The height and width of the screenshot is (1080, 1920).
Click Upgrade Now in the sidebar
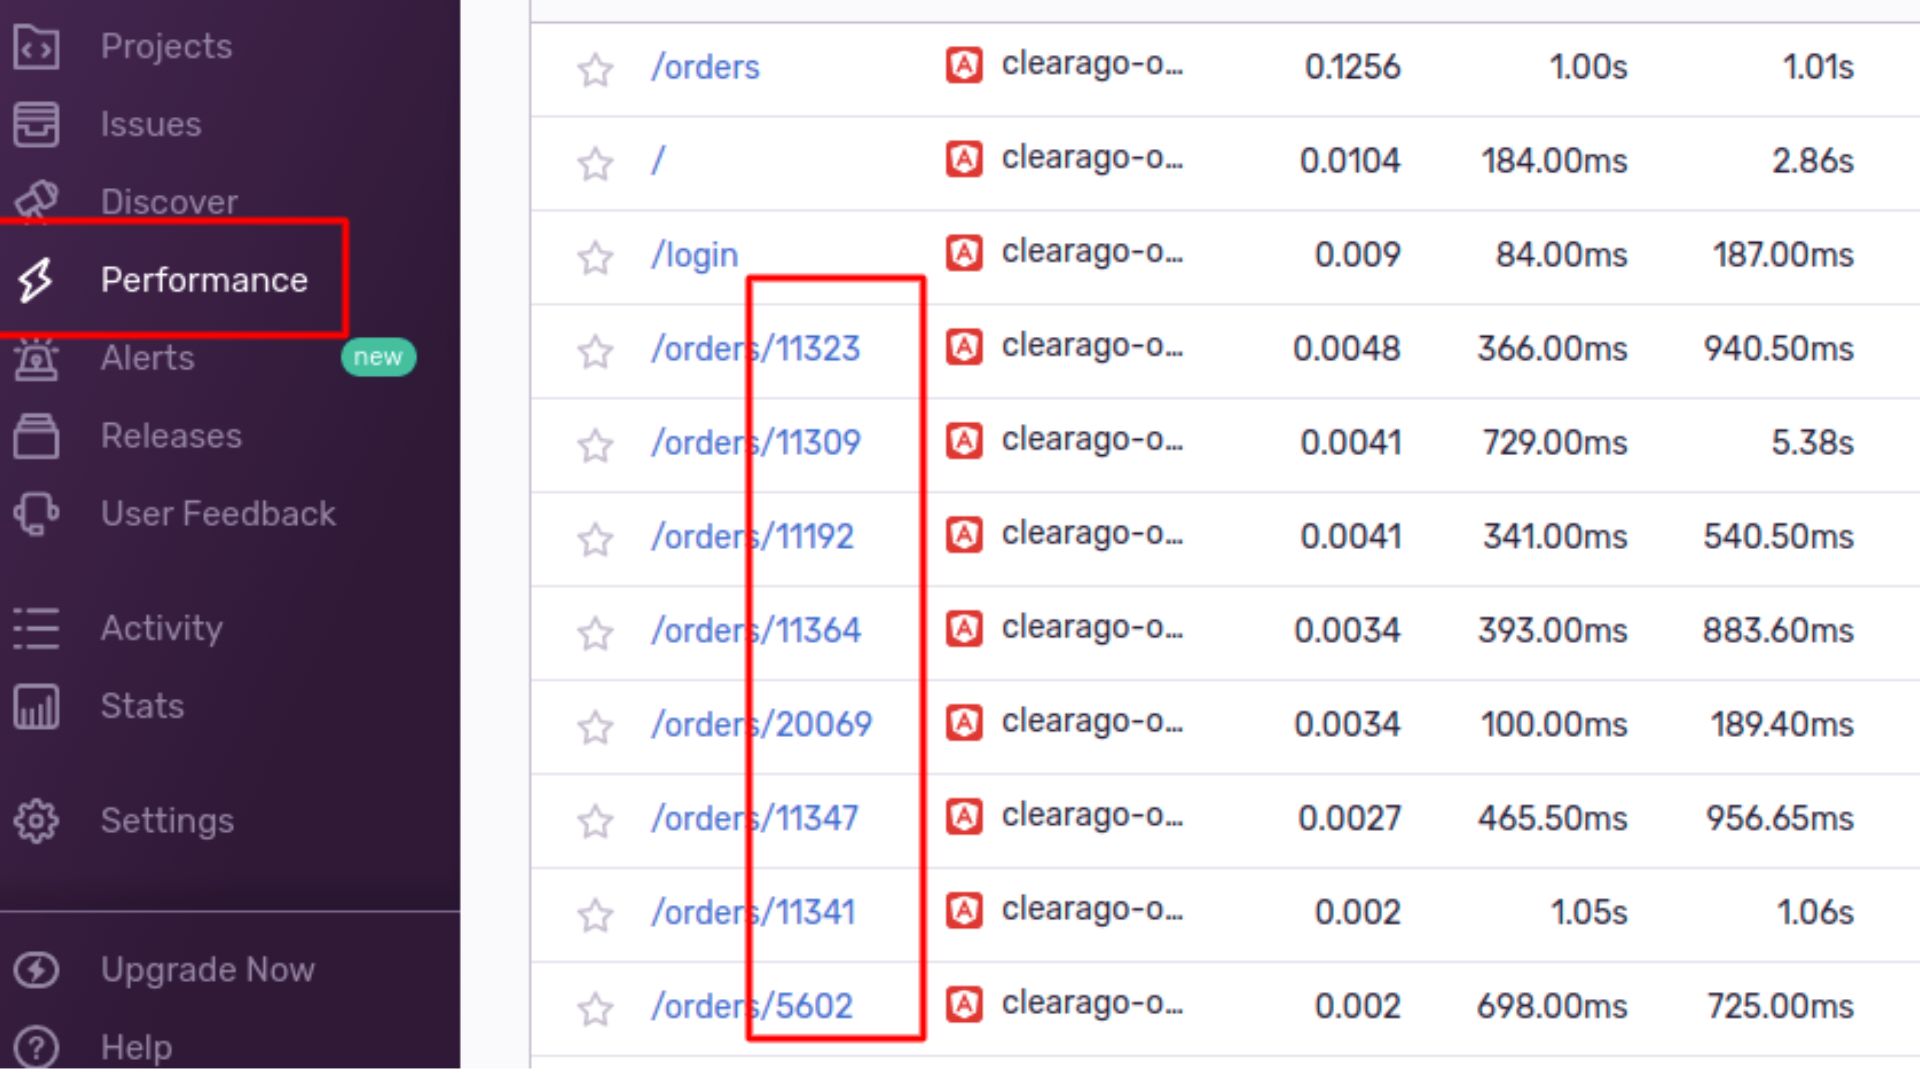[207, 969]
